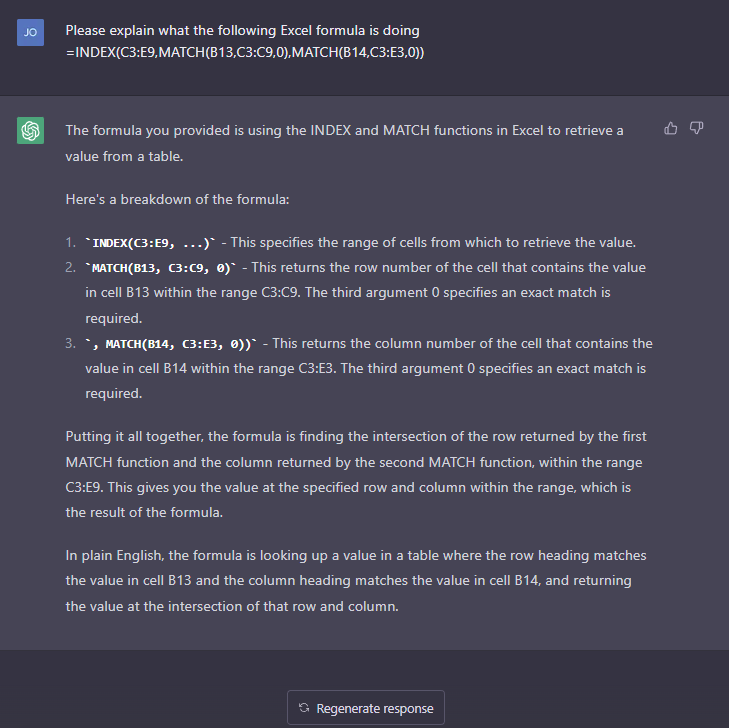Image resolution: width=729 pixels, height=728 pixels.
Task: Click the =INDEX formula line in the prompt
Action: click(x=245, y=52)
